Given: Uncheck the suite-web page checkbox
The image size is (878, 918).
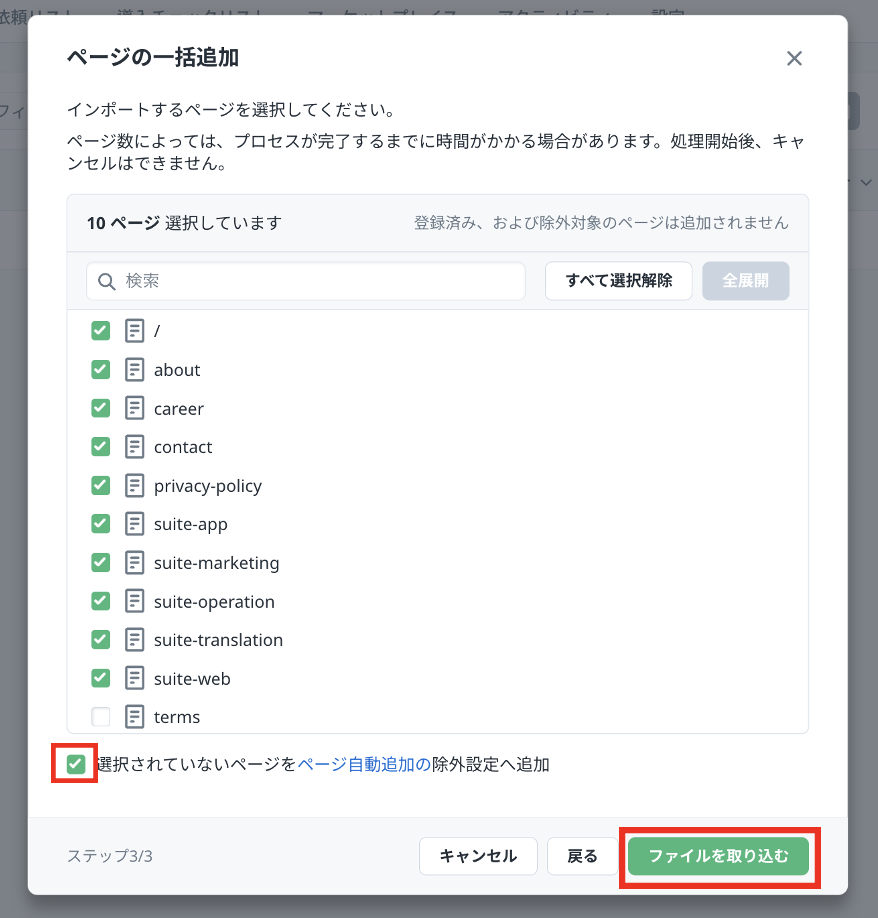Looking at the screenshot, I should pos(101,679).
